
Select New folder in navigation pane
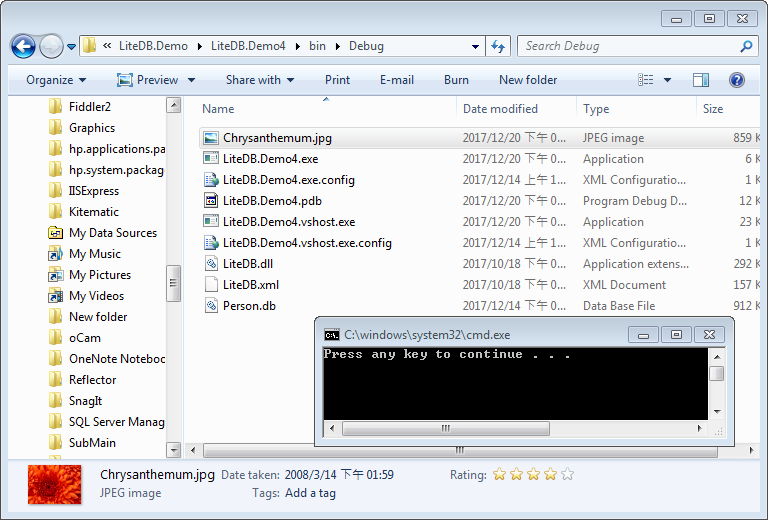(x=88, y=317)
